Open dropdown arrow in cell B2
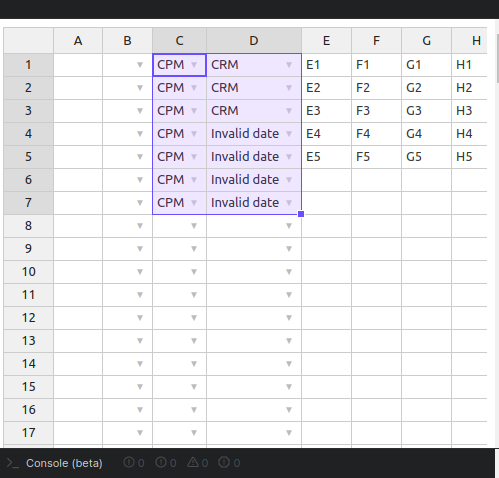 (140, 88)
